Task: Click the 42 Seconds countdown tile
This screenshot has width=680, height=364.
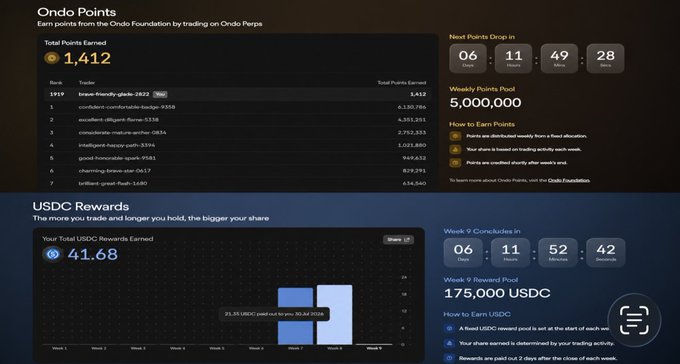Action: pos(605,253)
